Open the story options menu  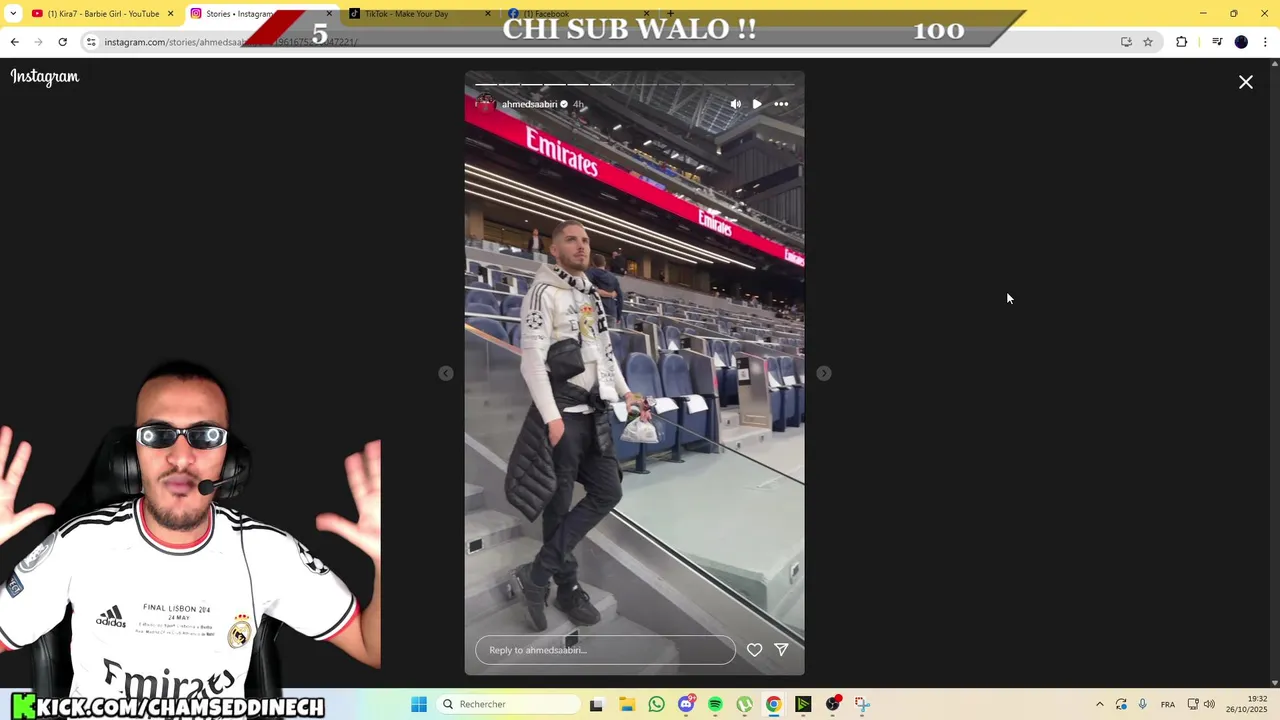click(781, 104)
